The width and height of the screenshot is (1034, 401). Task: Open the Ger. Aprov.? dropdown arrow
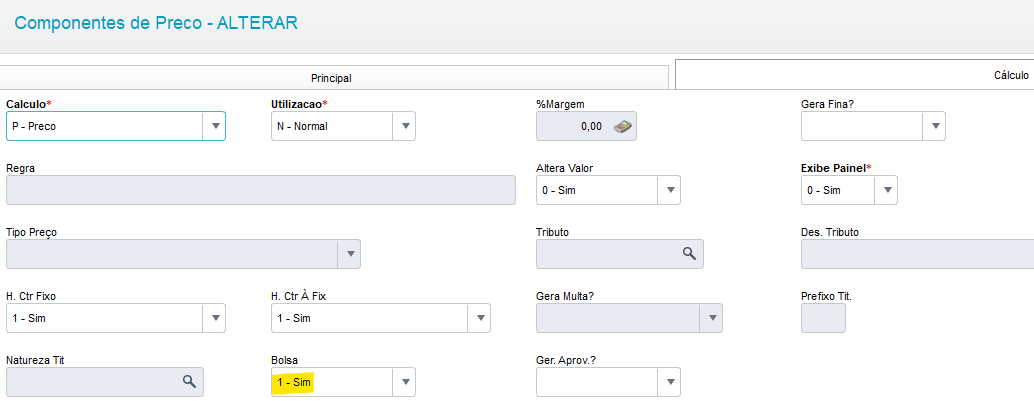670,382
